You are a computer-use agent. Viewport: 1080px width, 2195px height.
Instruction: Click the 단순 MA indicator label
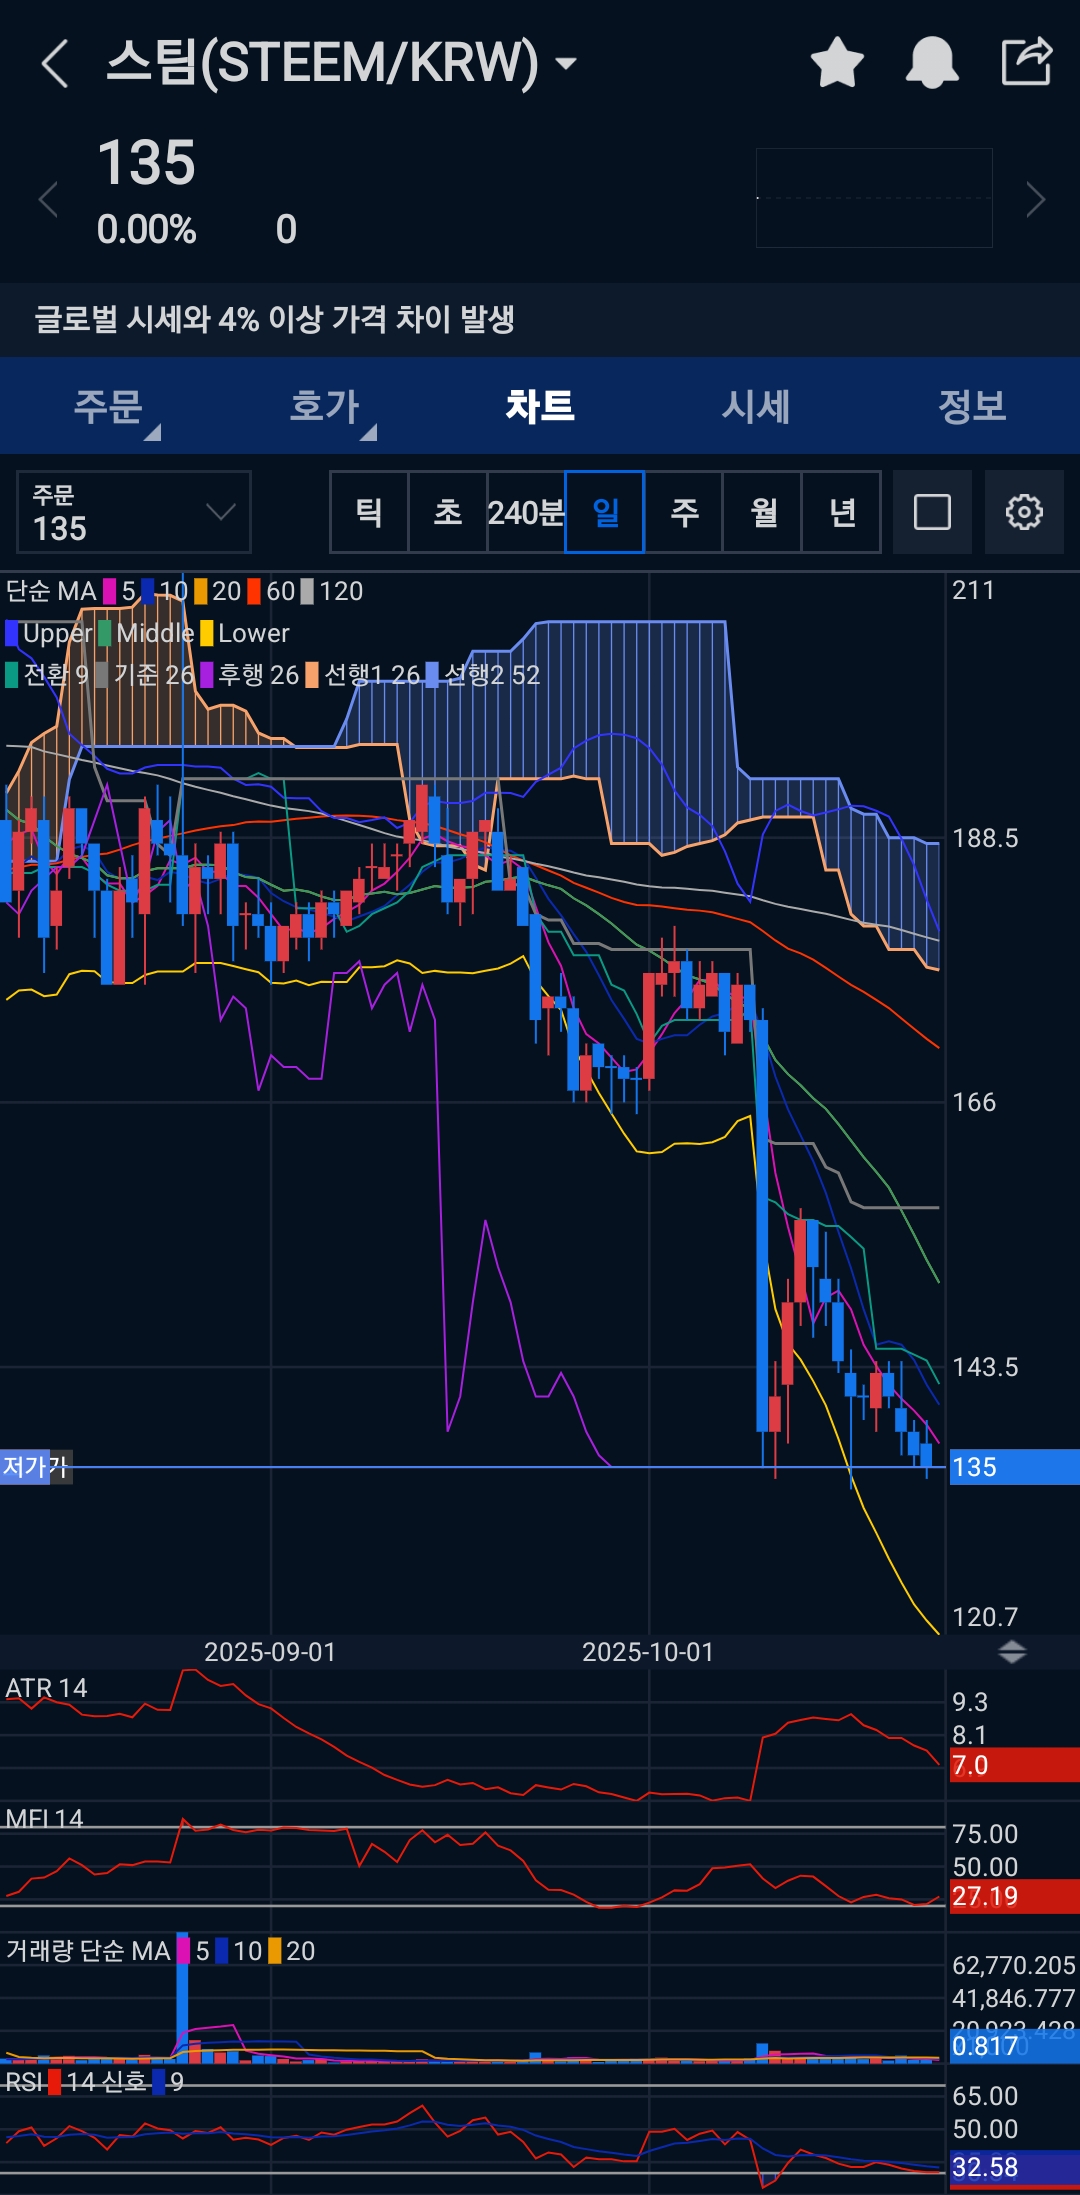(x=51, y=591)
